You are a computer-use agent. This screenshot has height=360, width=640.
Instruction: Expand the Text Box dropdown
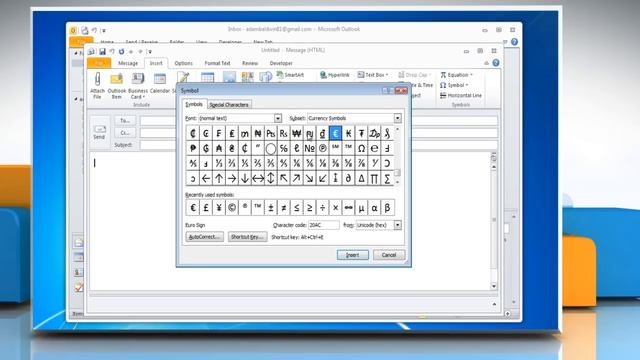click(x=387, y=75)
